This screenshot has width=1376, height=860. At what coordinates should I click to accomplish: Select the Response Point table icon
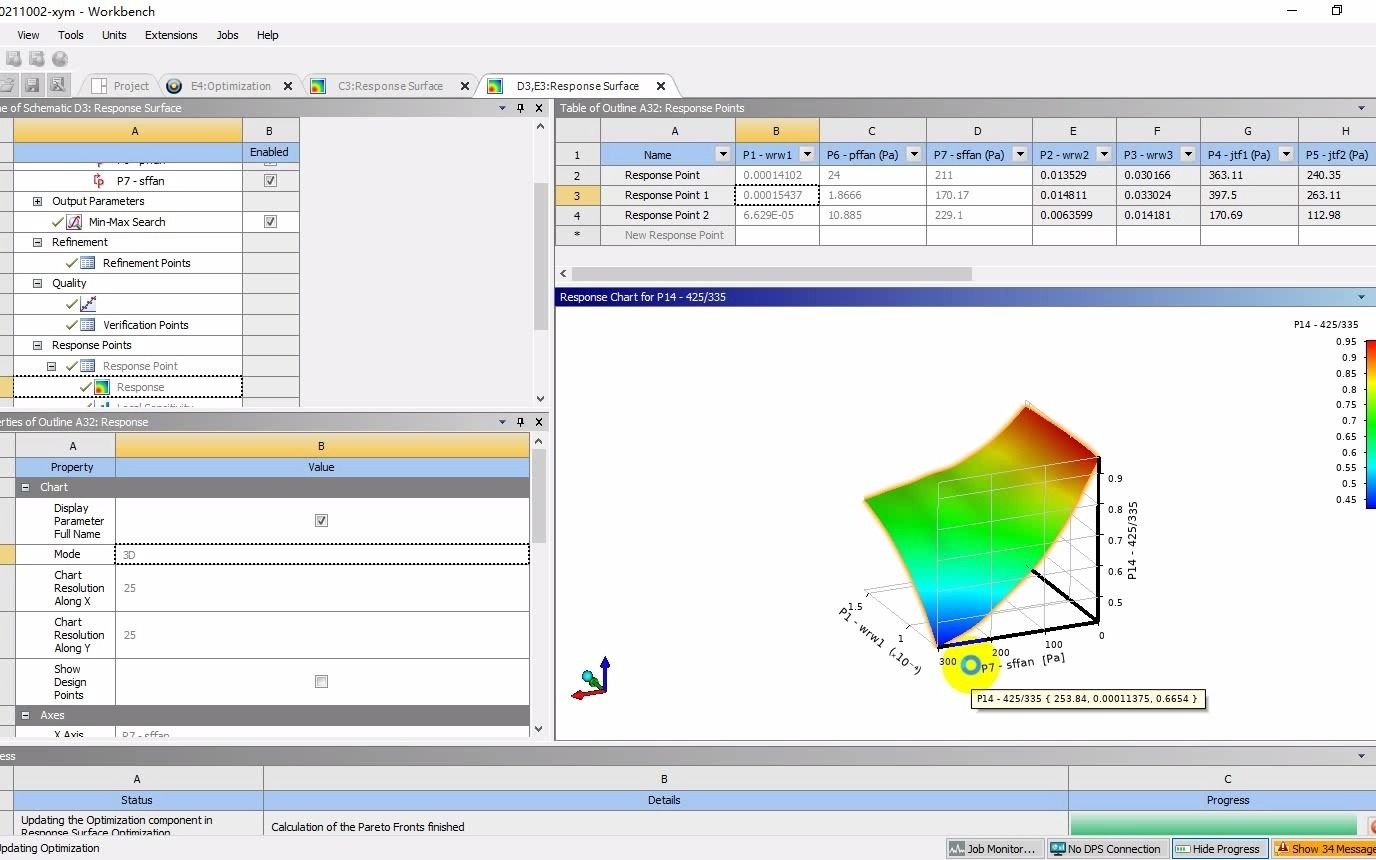click(88, 366)
